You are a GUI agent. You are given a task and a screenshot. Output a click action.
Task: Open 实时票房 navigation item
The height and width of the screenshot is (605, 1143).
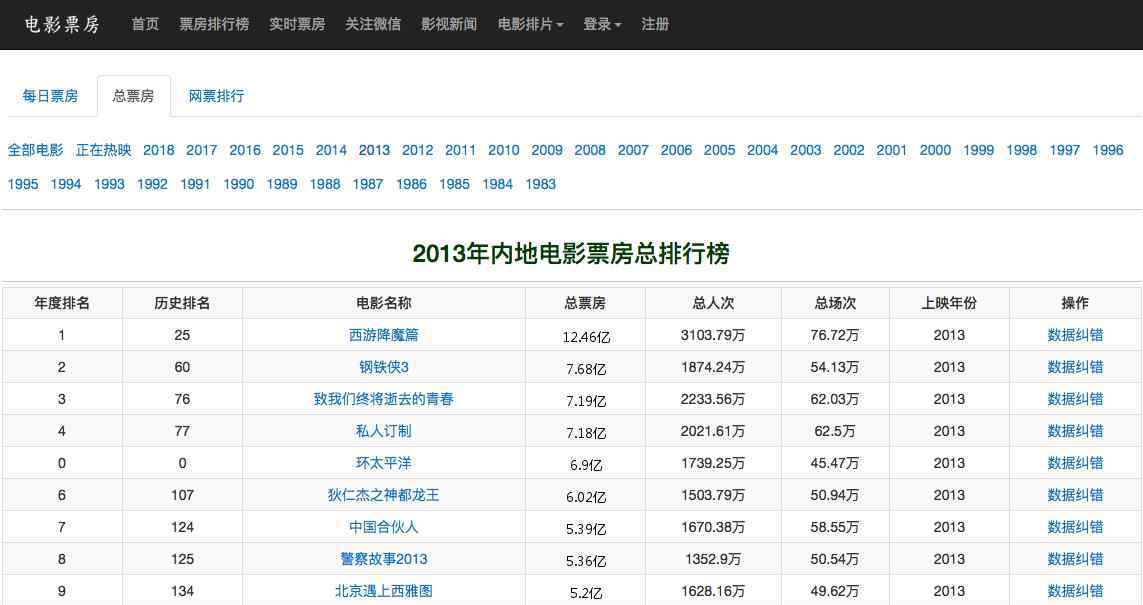(x=297, y=24)
